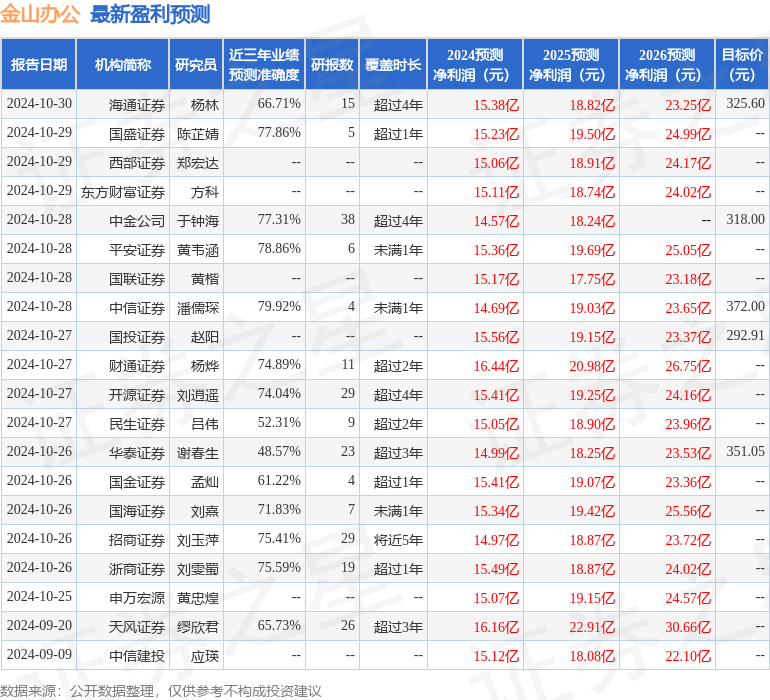Select researcher 潘儒琛
This screenshot has height=700, width=770.
point(198,308)
